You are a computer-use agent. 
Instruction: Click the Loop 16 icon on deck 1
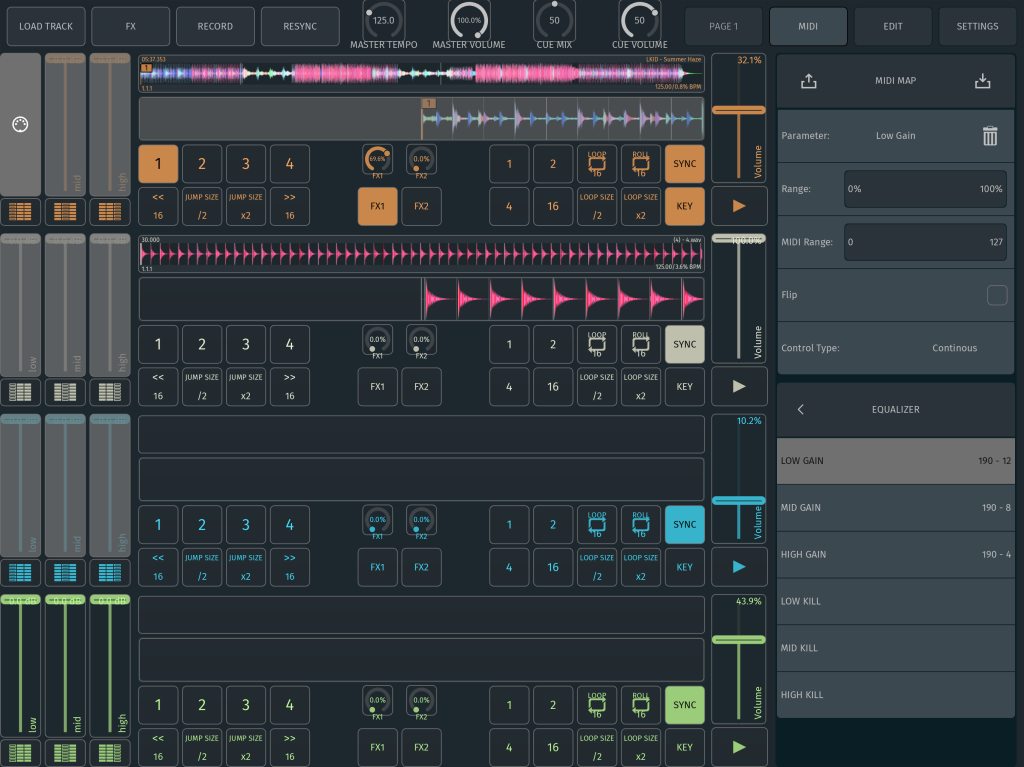pos(597,163)
